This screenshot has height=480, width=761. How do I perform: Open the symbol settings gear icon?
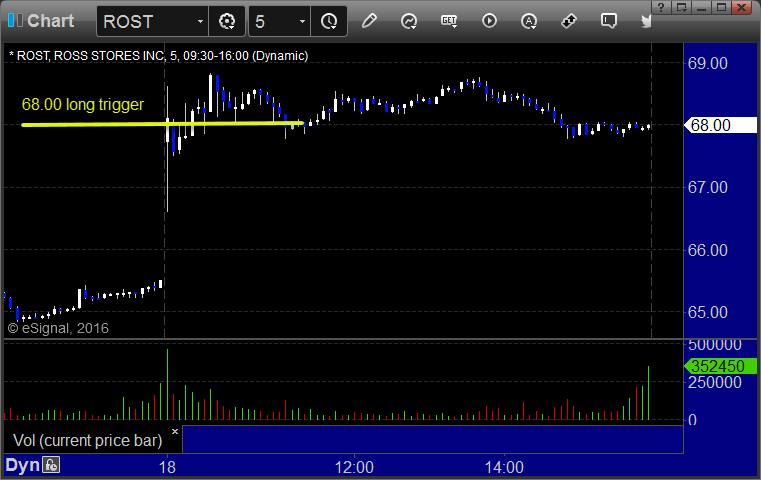(x=227, y=21)
